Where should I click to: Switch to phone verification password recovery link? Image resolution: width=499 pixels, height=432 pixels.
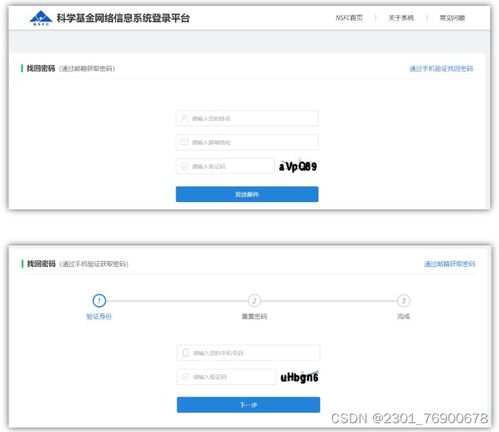[441, 69]
